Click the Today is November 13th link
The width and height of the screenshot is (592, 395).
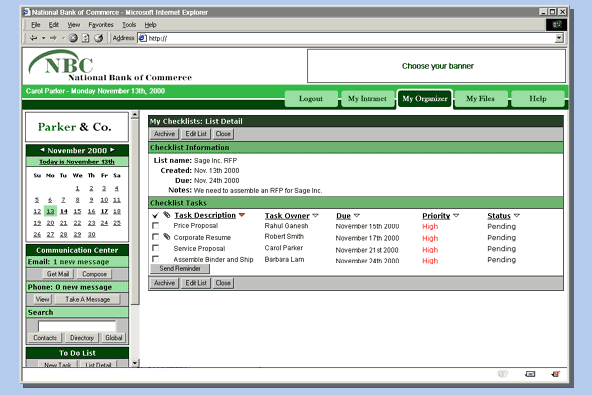point(77,162)
